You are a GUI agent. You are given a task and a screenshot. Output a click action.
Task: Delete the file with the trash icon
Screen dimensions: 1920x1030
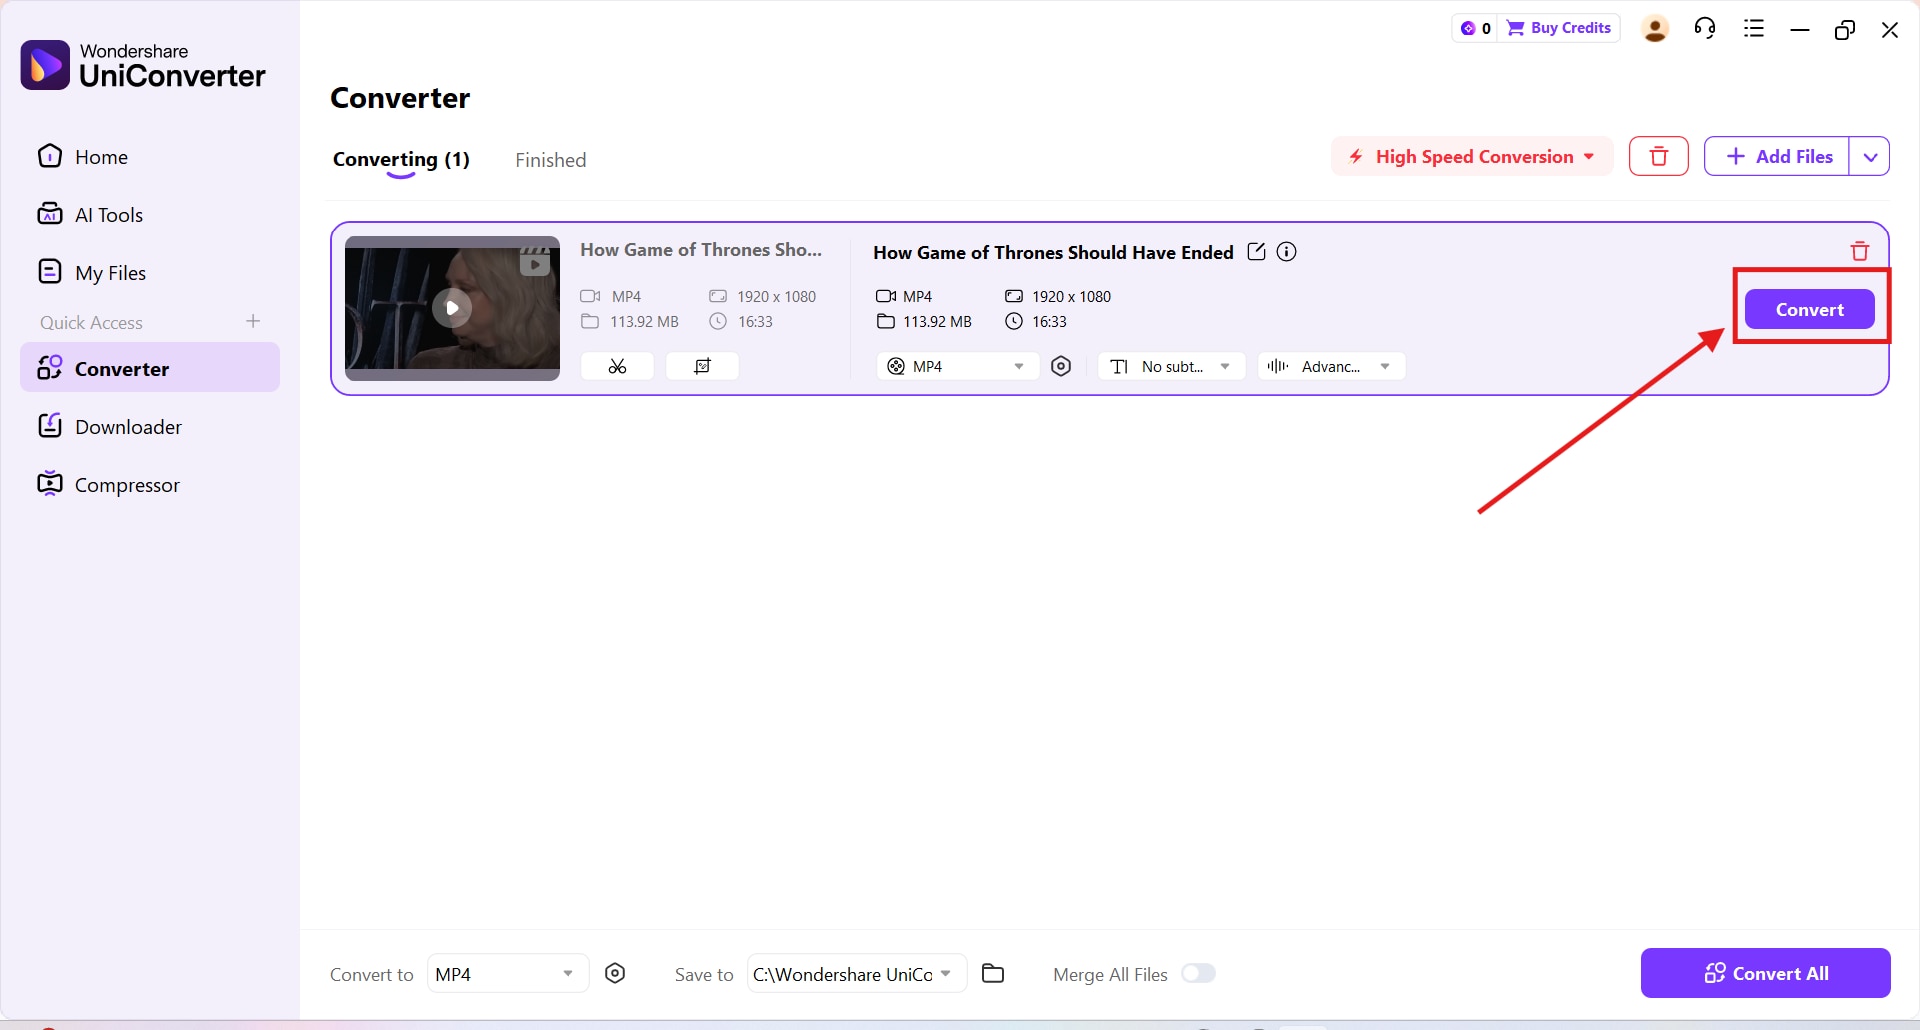click(1859, 250)
